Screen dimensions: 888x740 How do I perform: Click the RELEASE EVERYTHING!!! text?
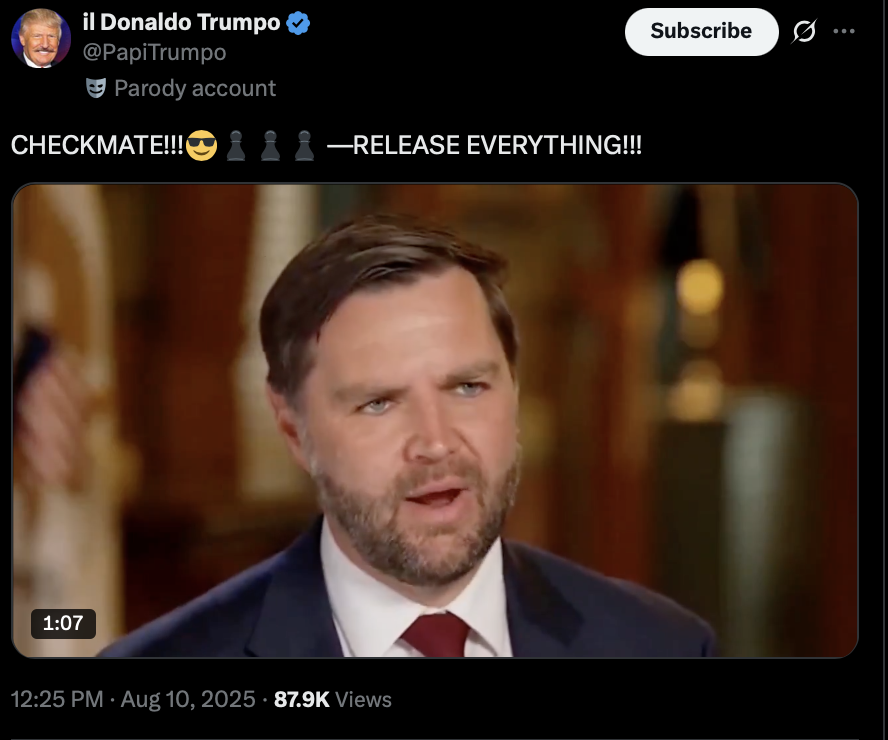[497, 146]
